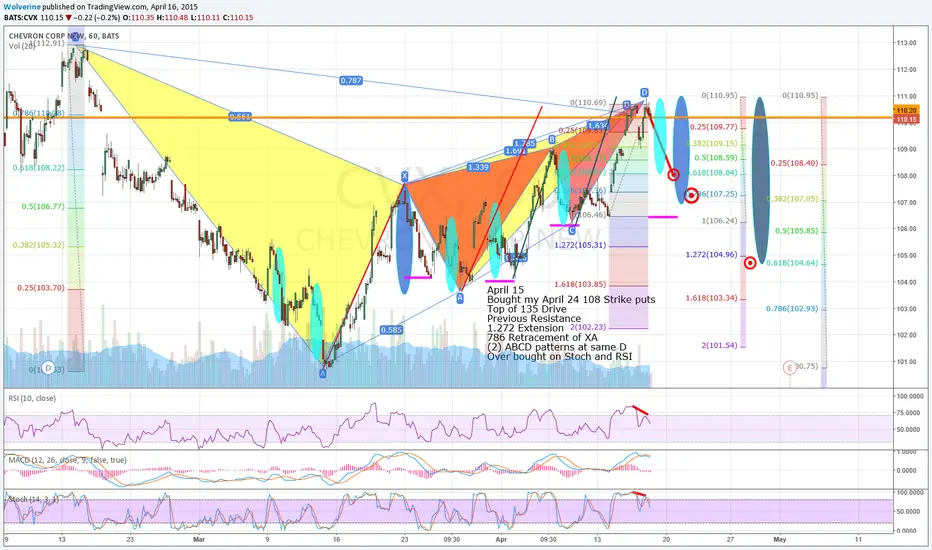The height and width of the screenshot is (550, 932).
Task: Select the red 110.15 price tag
Action: 906,120
